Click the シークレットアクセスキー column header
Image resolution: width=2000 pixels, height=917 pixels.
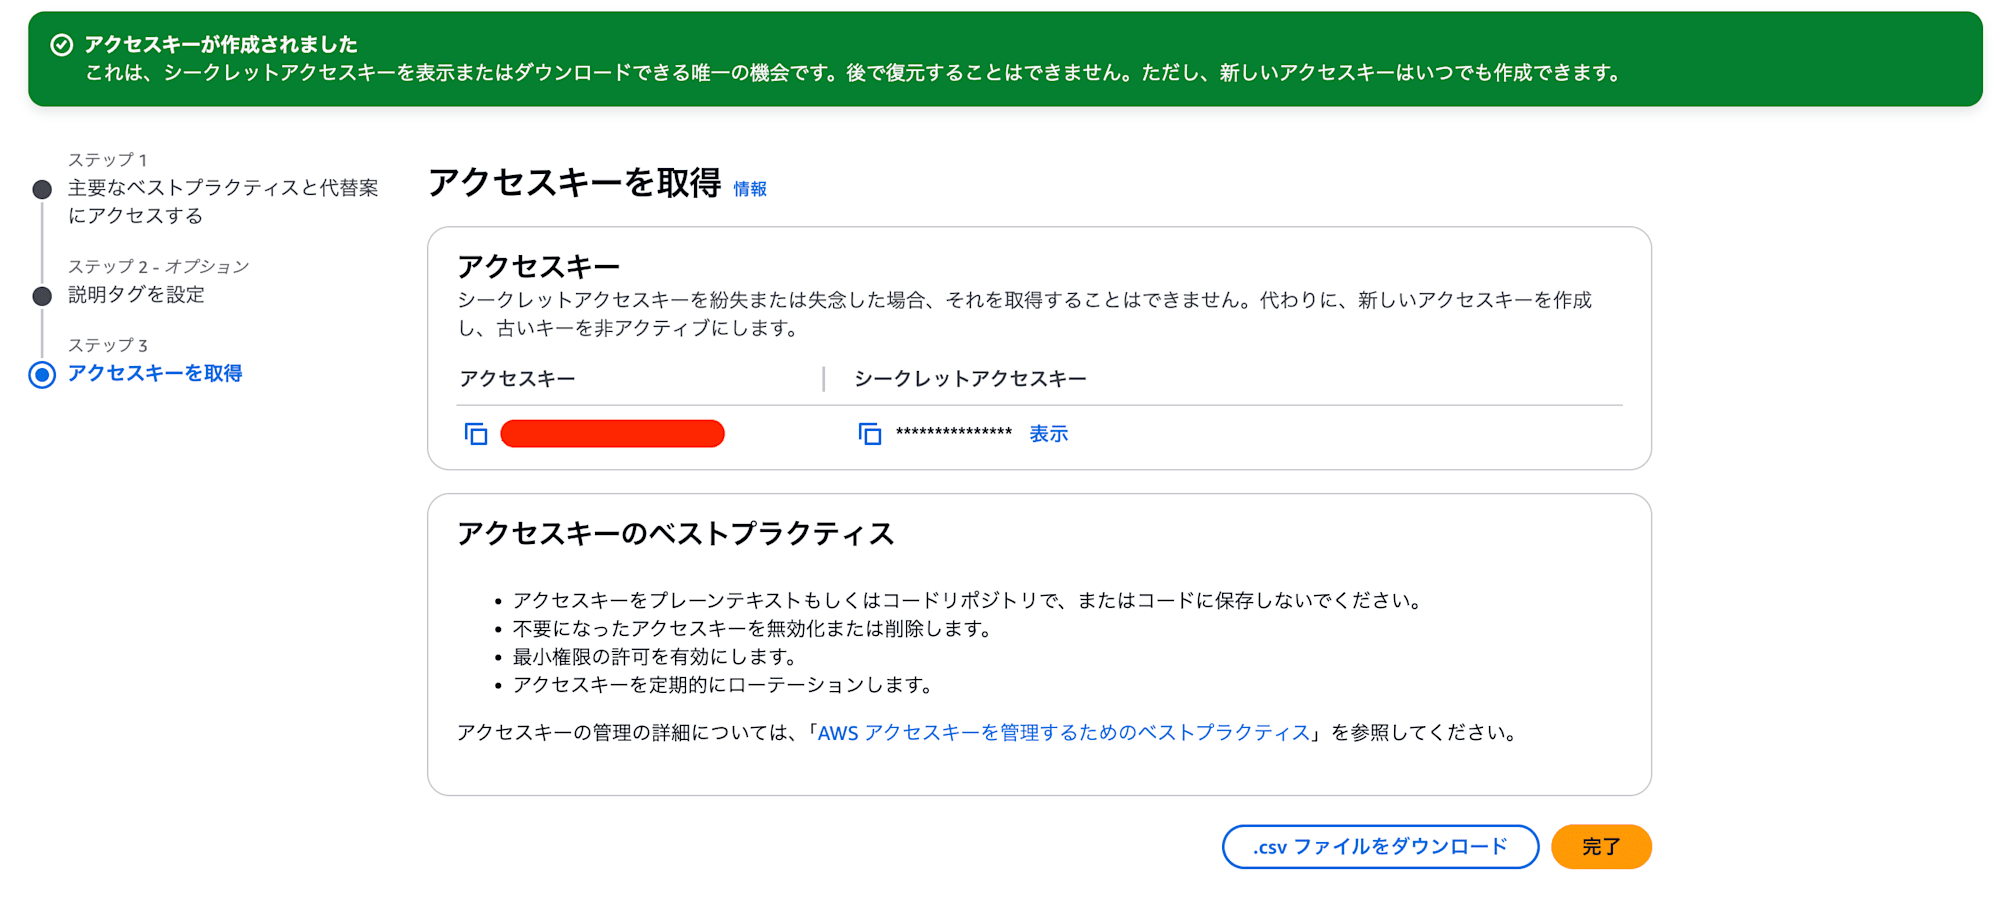pos(970,379)
